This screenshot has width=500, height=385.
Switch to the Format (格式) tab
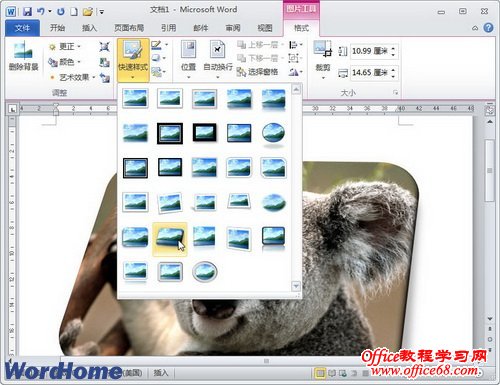point(301,28)
